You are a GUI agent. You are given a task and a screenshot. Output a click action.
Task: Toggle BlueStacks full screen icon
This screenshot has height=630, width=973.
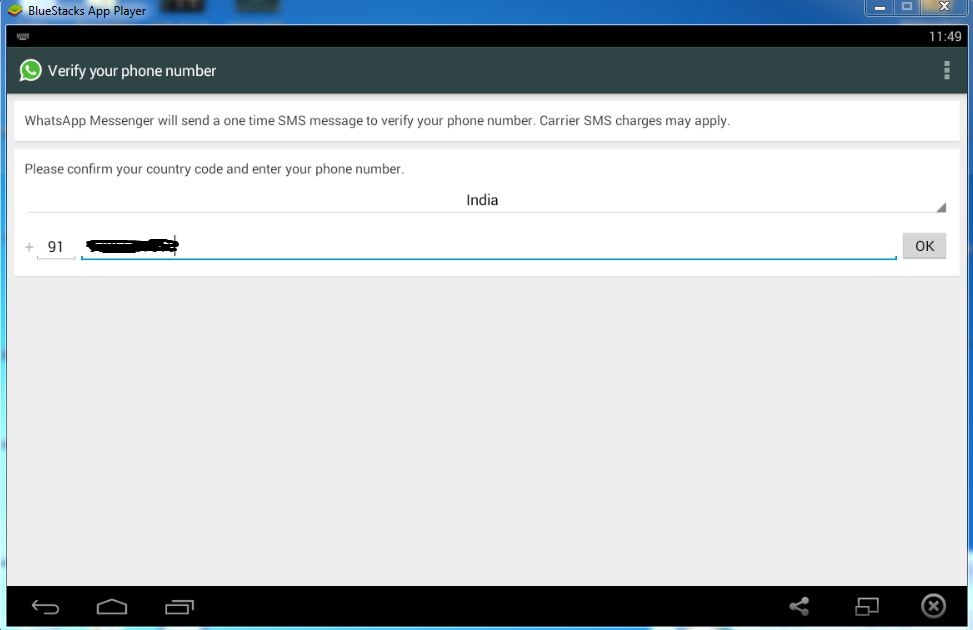(867, 606)
